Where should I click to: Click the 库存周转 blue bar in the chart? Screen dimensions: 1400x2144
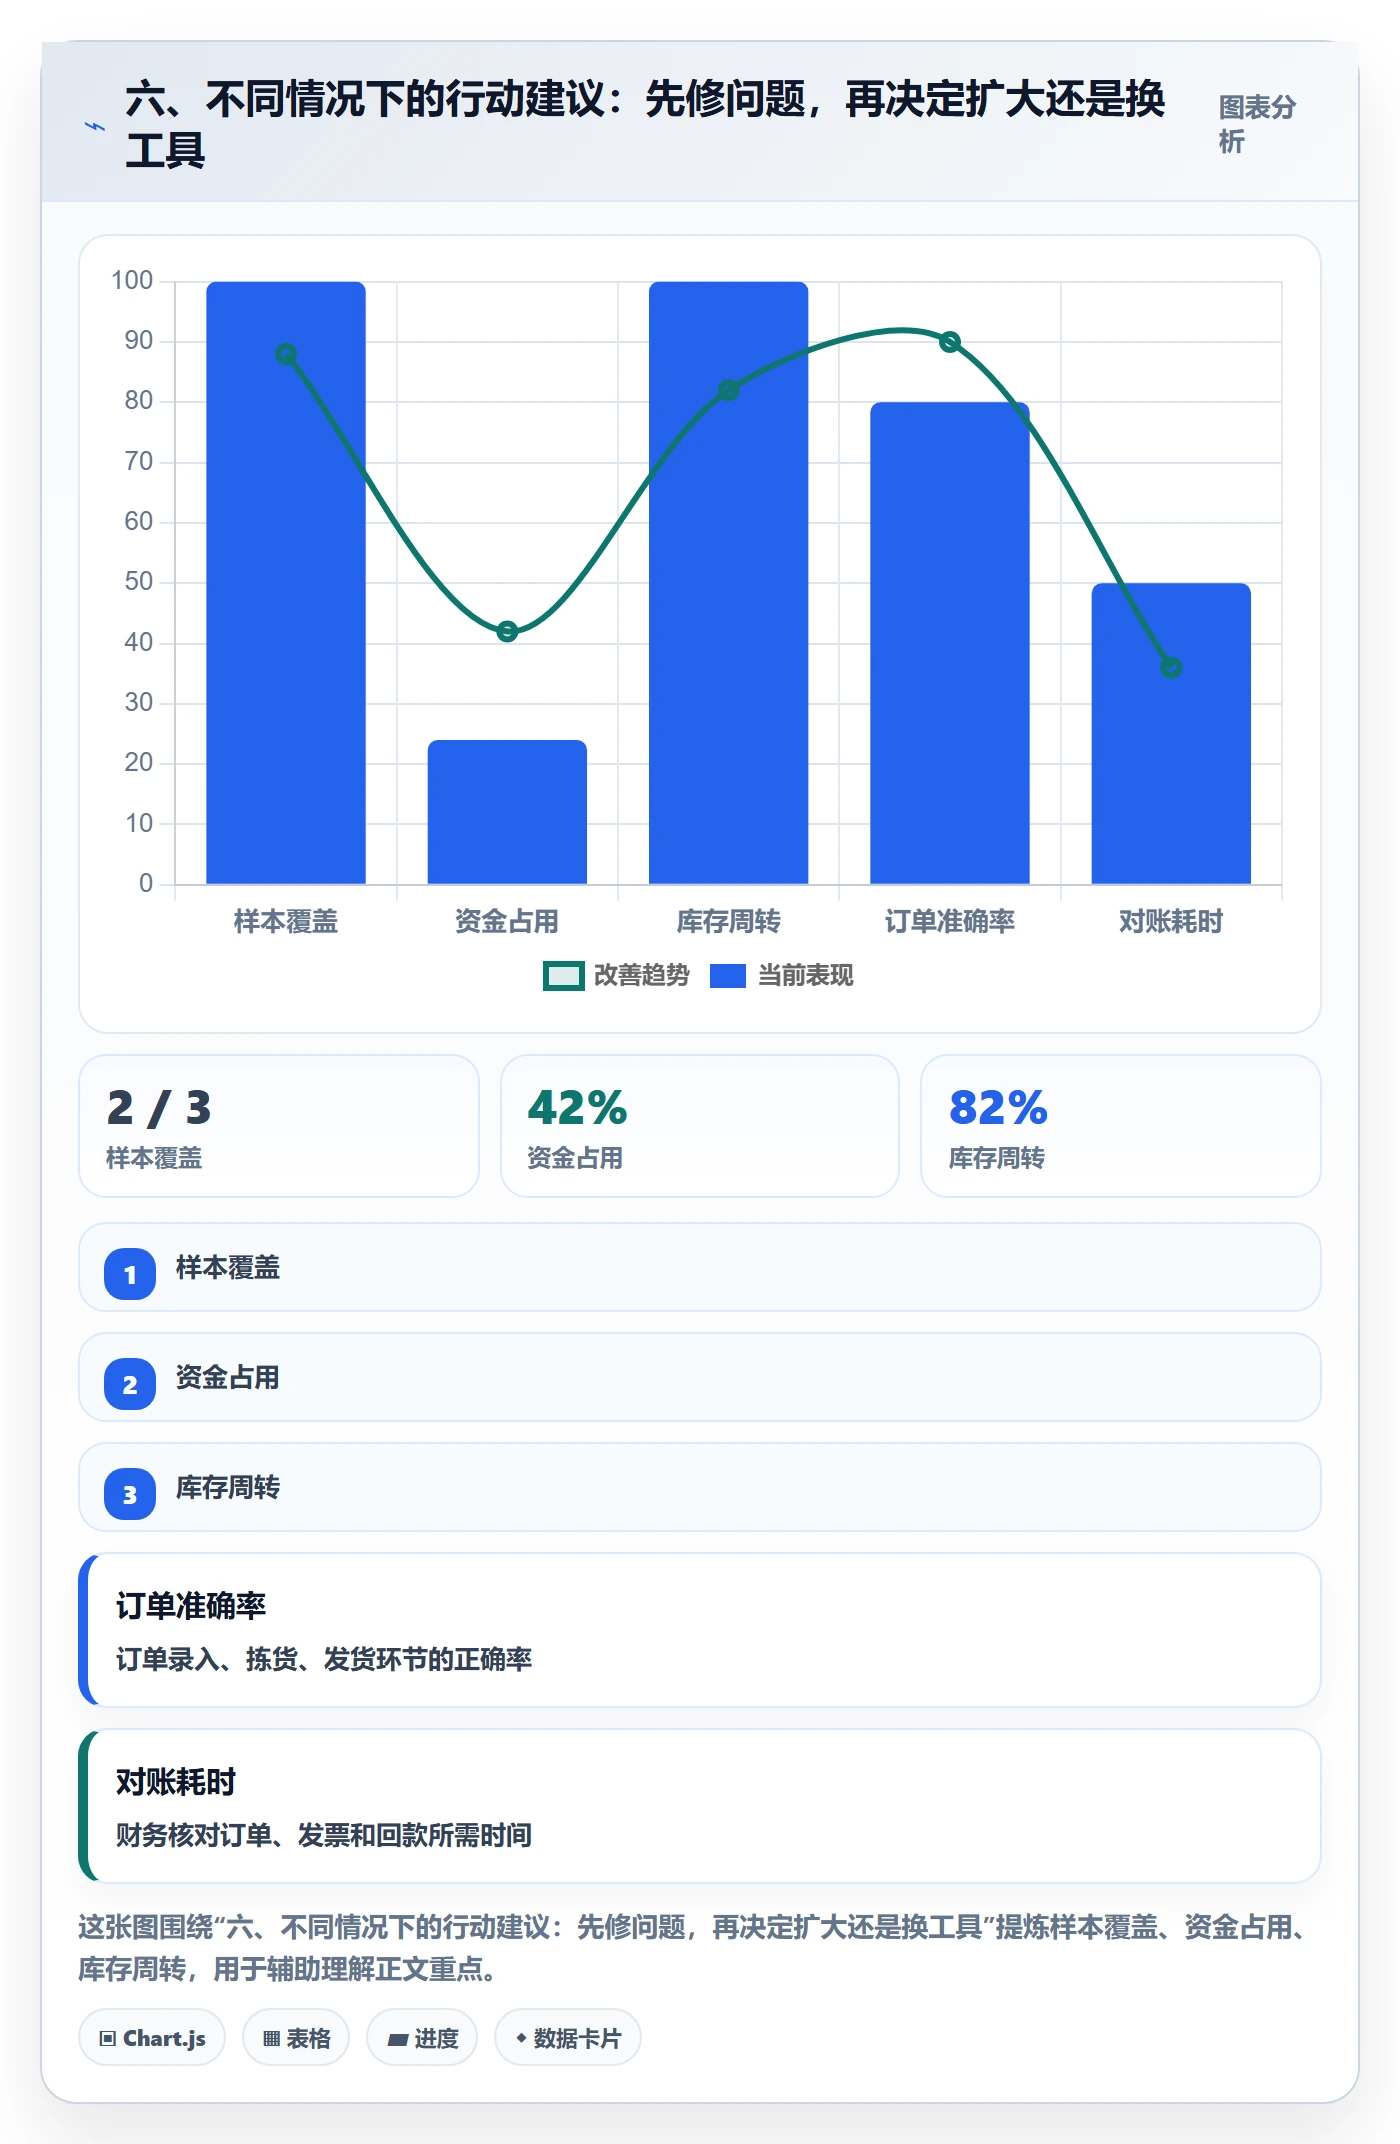pos(728,583)
